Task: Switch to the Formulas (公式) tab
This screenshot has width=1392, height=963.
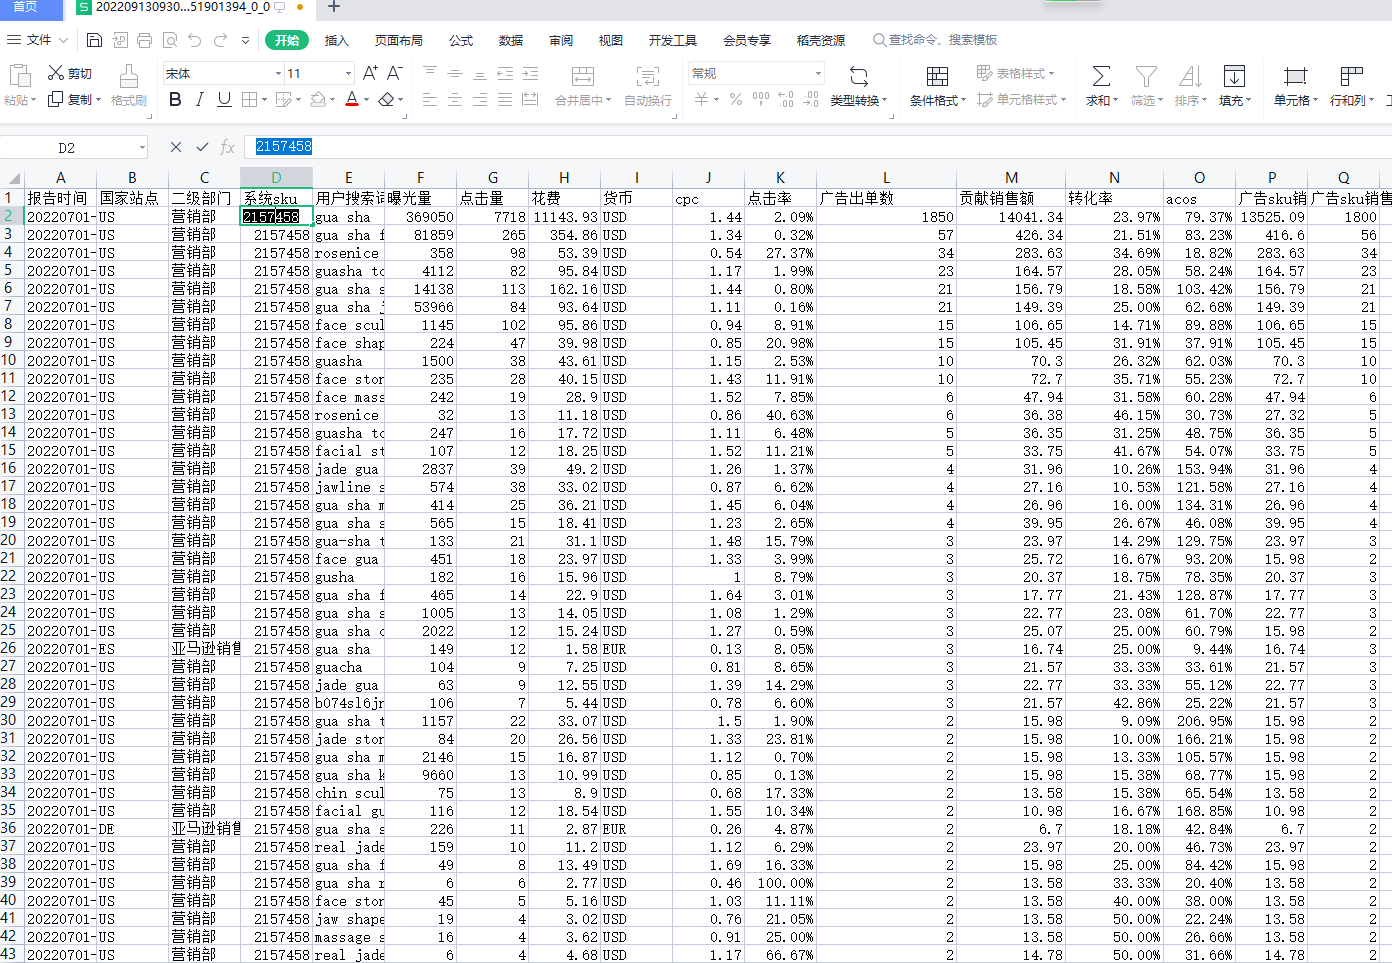Action: [461, 40]
